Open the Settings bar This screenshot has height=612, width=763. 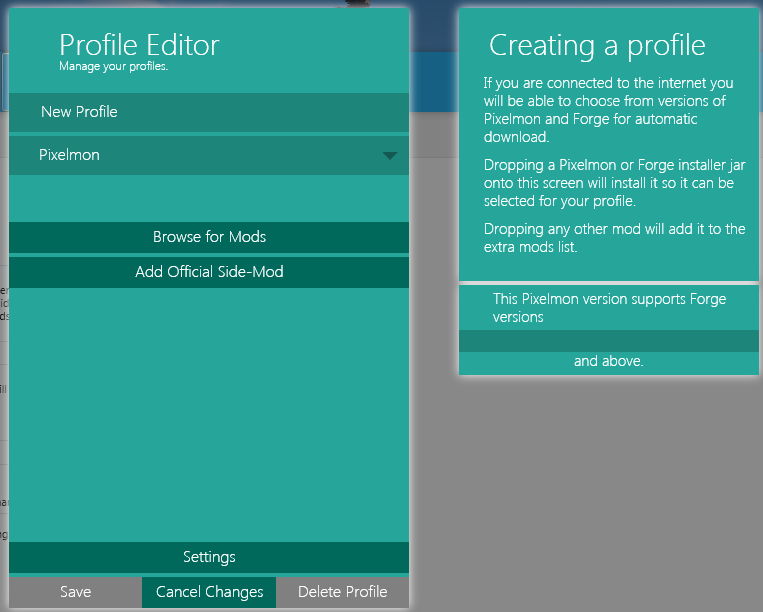pos(209,557)
